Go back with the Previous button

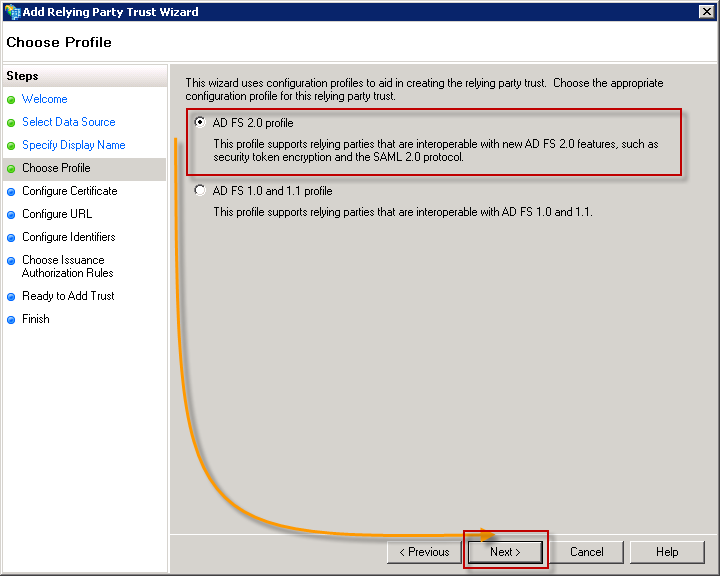424,552
